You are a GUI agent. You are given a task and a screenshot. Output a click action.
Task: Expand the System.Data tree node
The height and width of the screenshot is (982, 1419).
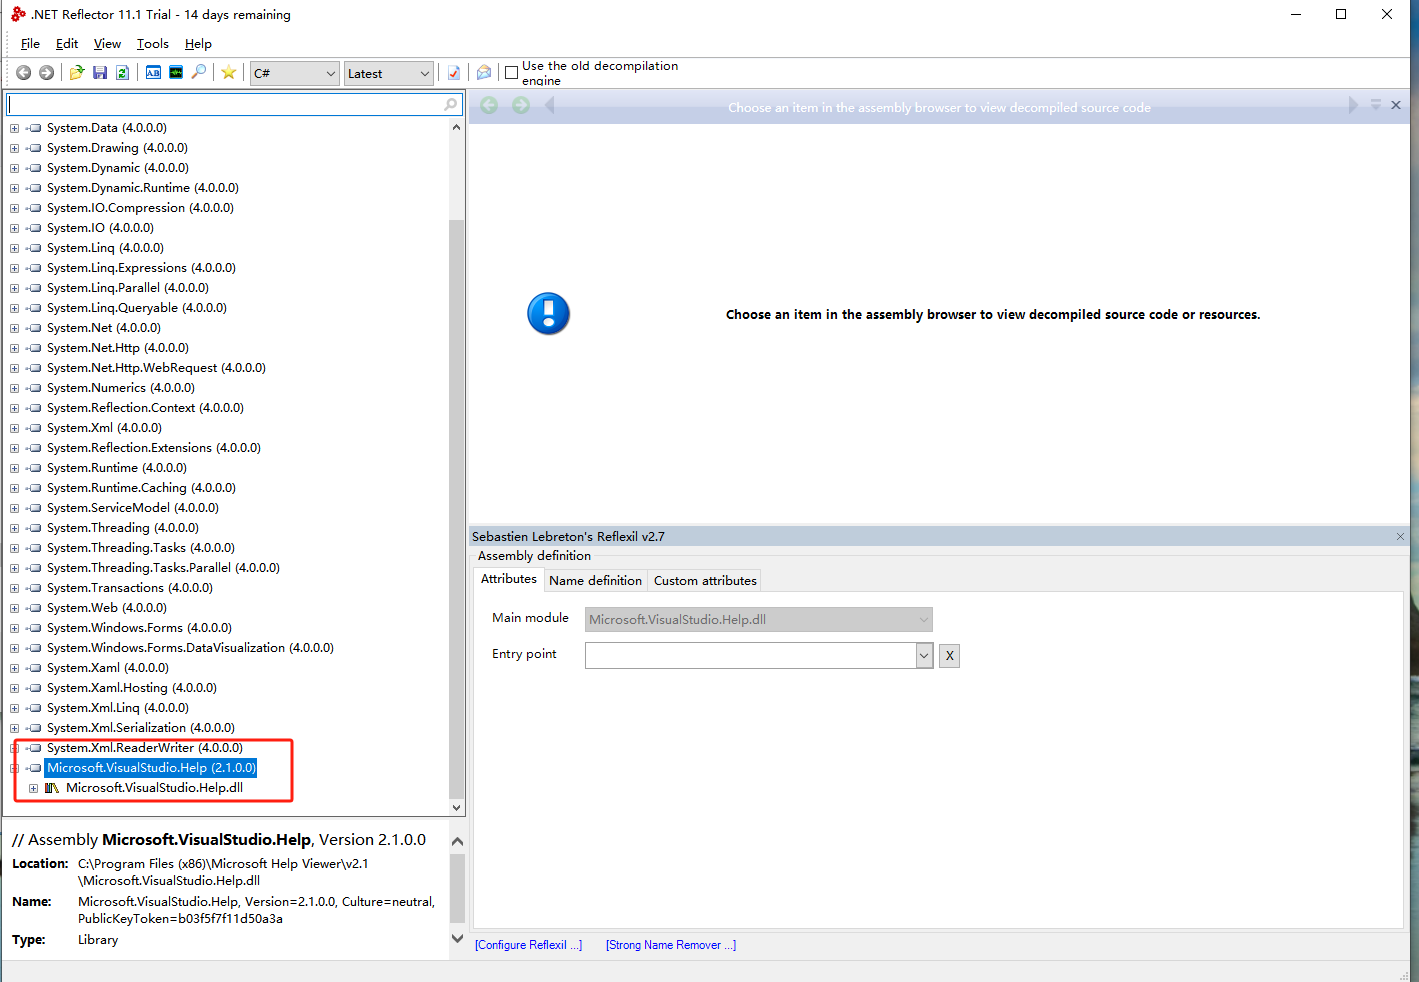[x=14, y=128]
